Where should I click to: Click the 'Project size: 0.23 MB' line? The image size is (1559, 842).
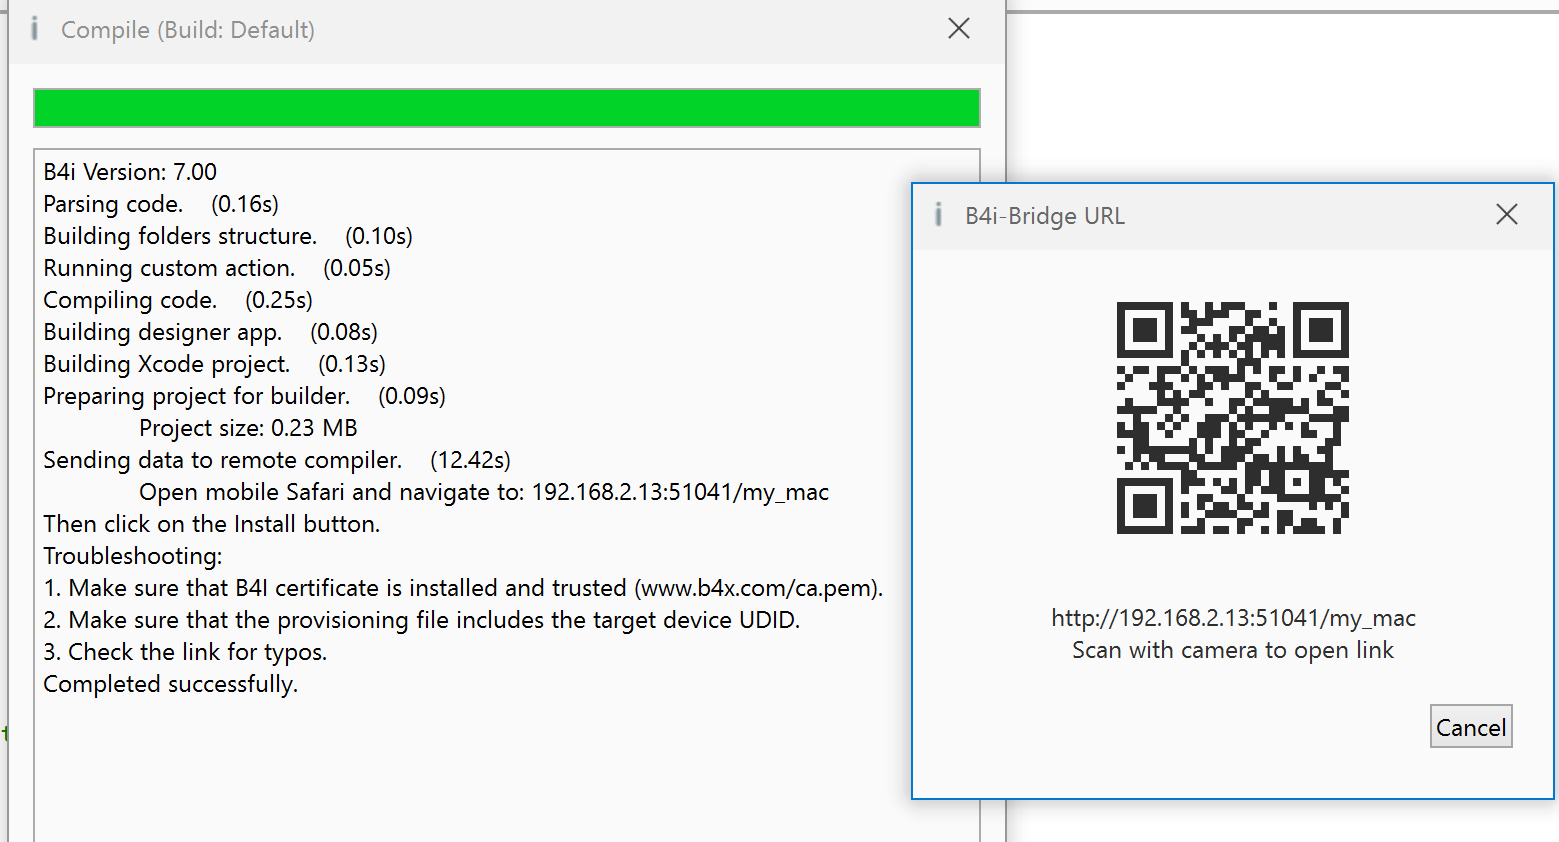(x=248, y=428)
